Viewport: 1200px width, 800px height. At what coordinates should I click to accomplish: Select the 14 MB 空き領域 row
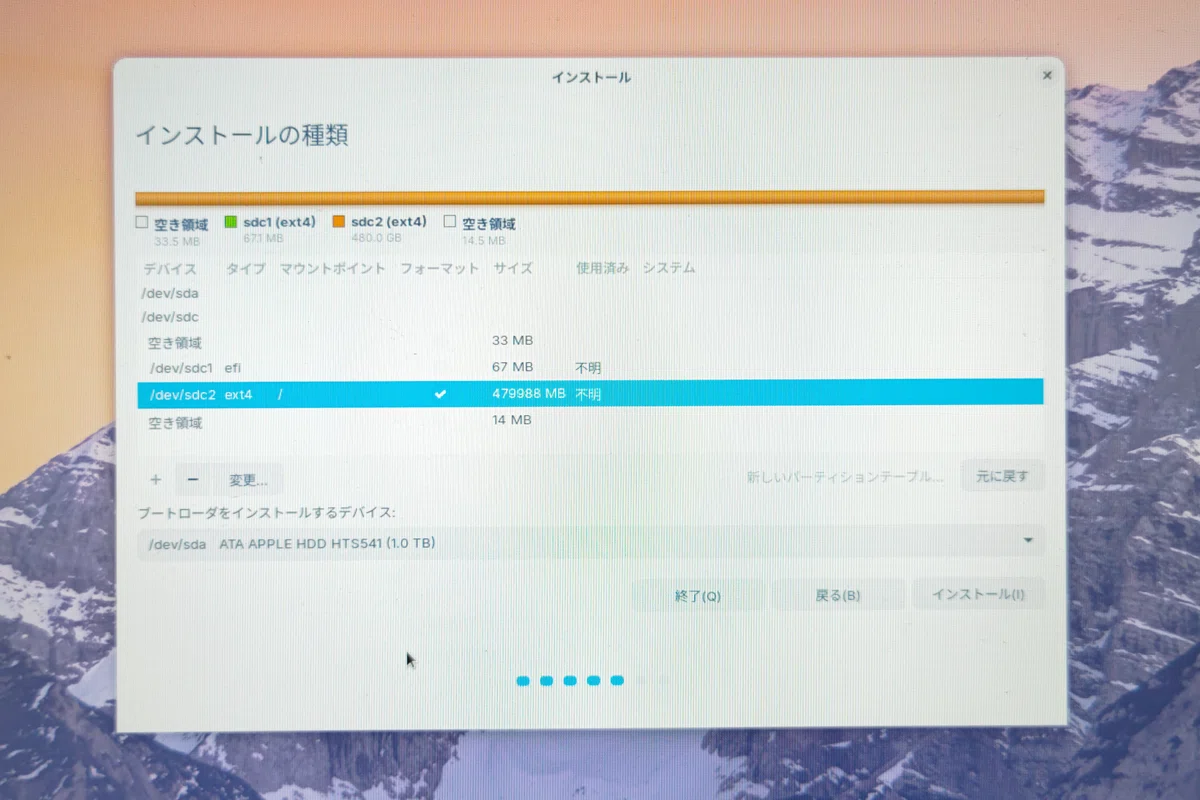(590, 421)
